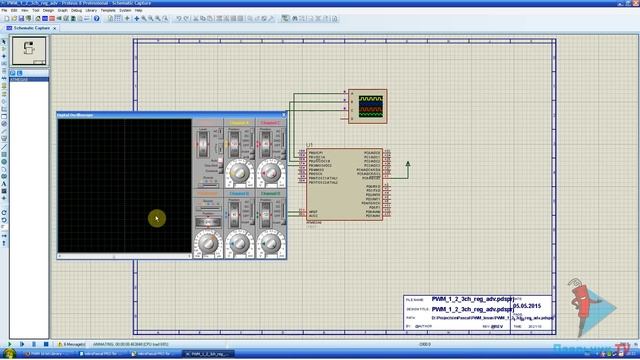Viewport: 640px width, 360px height.
Task: Click the power terminal arrow symbol
Action: point(407,164)
